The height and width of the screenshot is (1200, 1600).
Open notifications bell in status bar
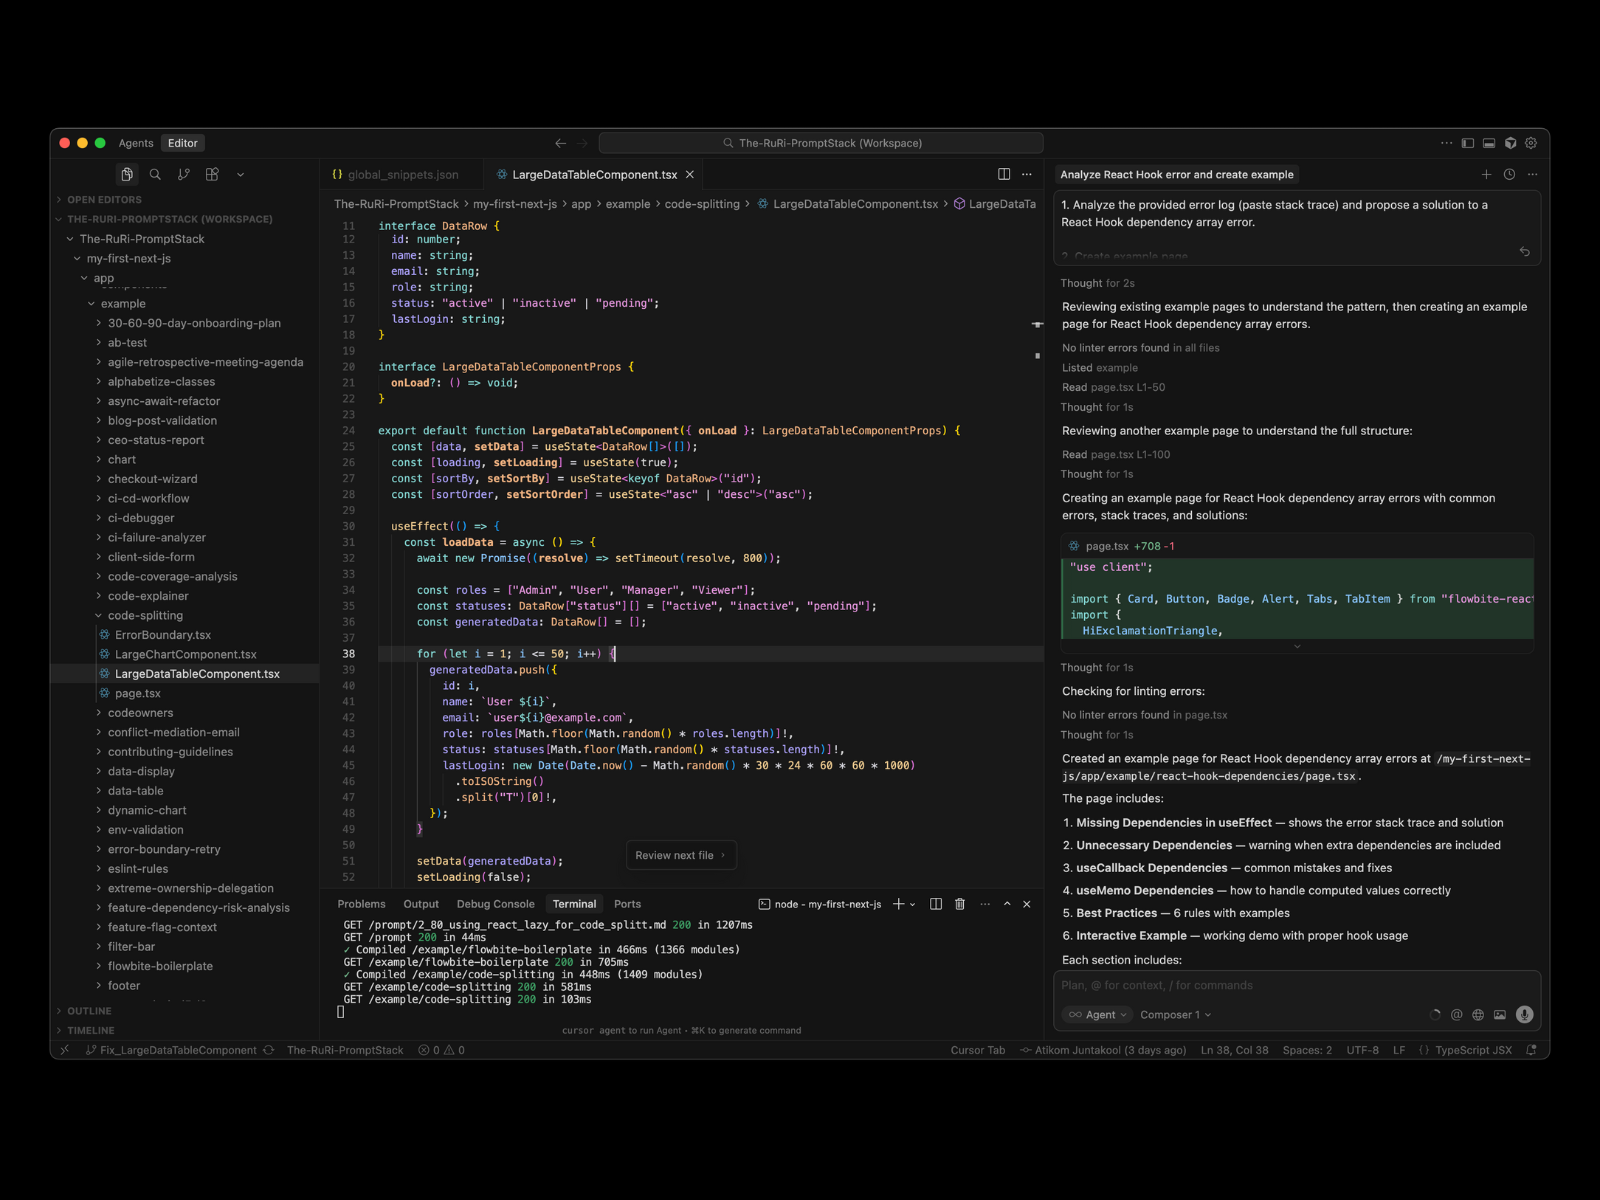pyautogui.click(x=1531, y=1050)
